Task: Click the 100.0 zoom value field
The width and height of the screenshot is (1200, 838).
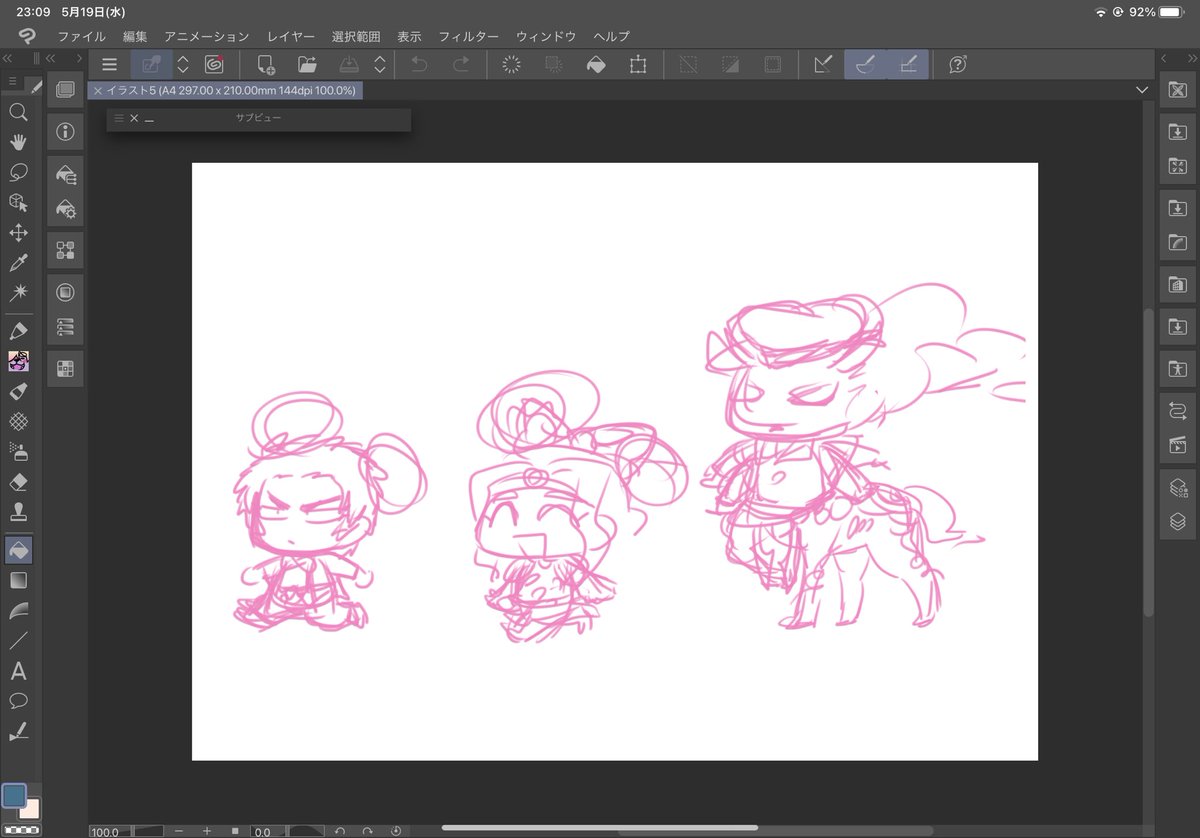Action: (x=110, y=831)
